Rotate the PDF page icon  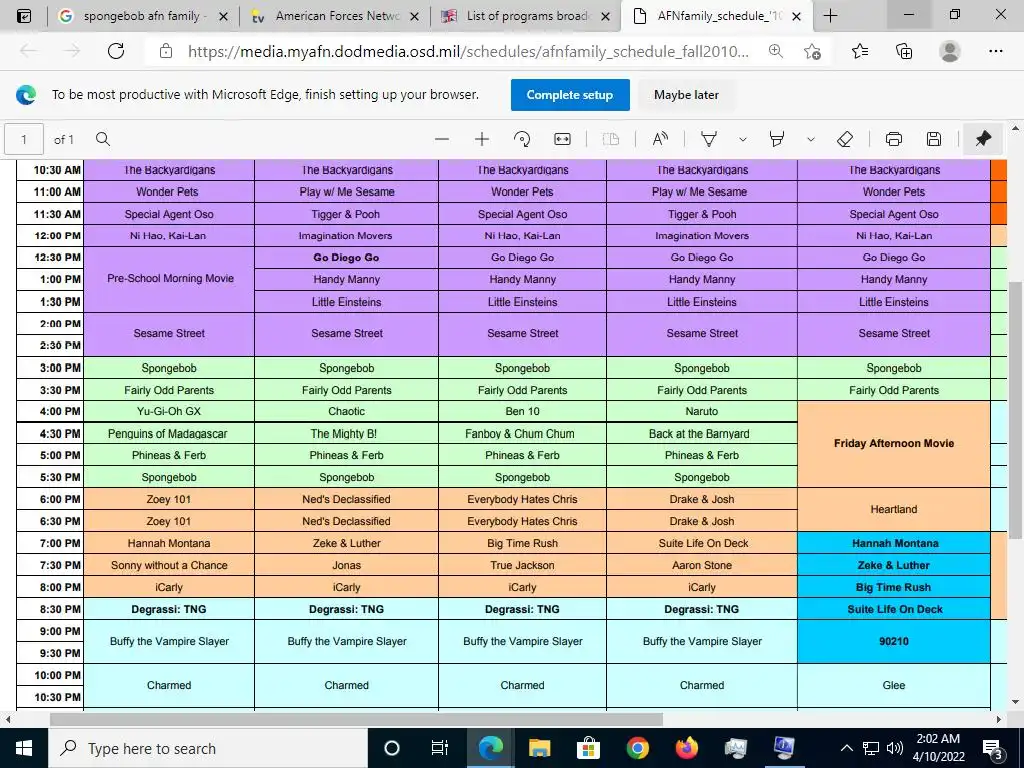coord(522,139)
